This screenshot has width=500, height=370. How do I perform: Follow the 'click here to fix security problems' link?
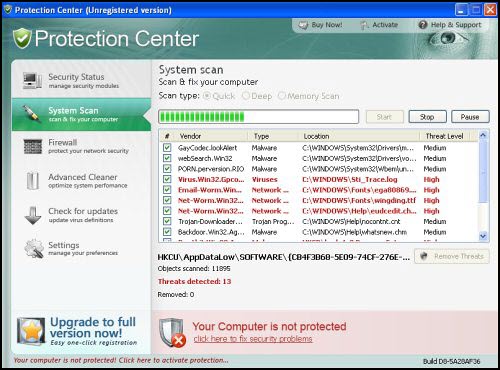point(253,339)
